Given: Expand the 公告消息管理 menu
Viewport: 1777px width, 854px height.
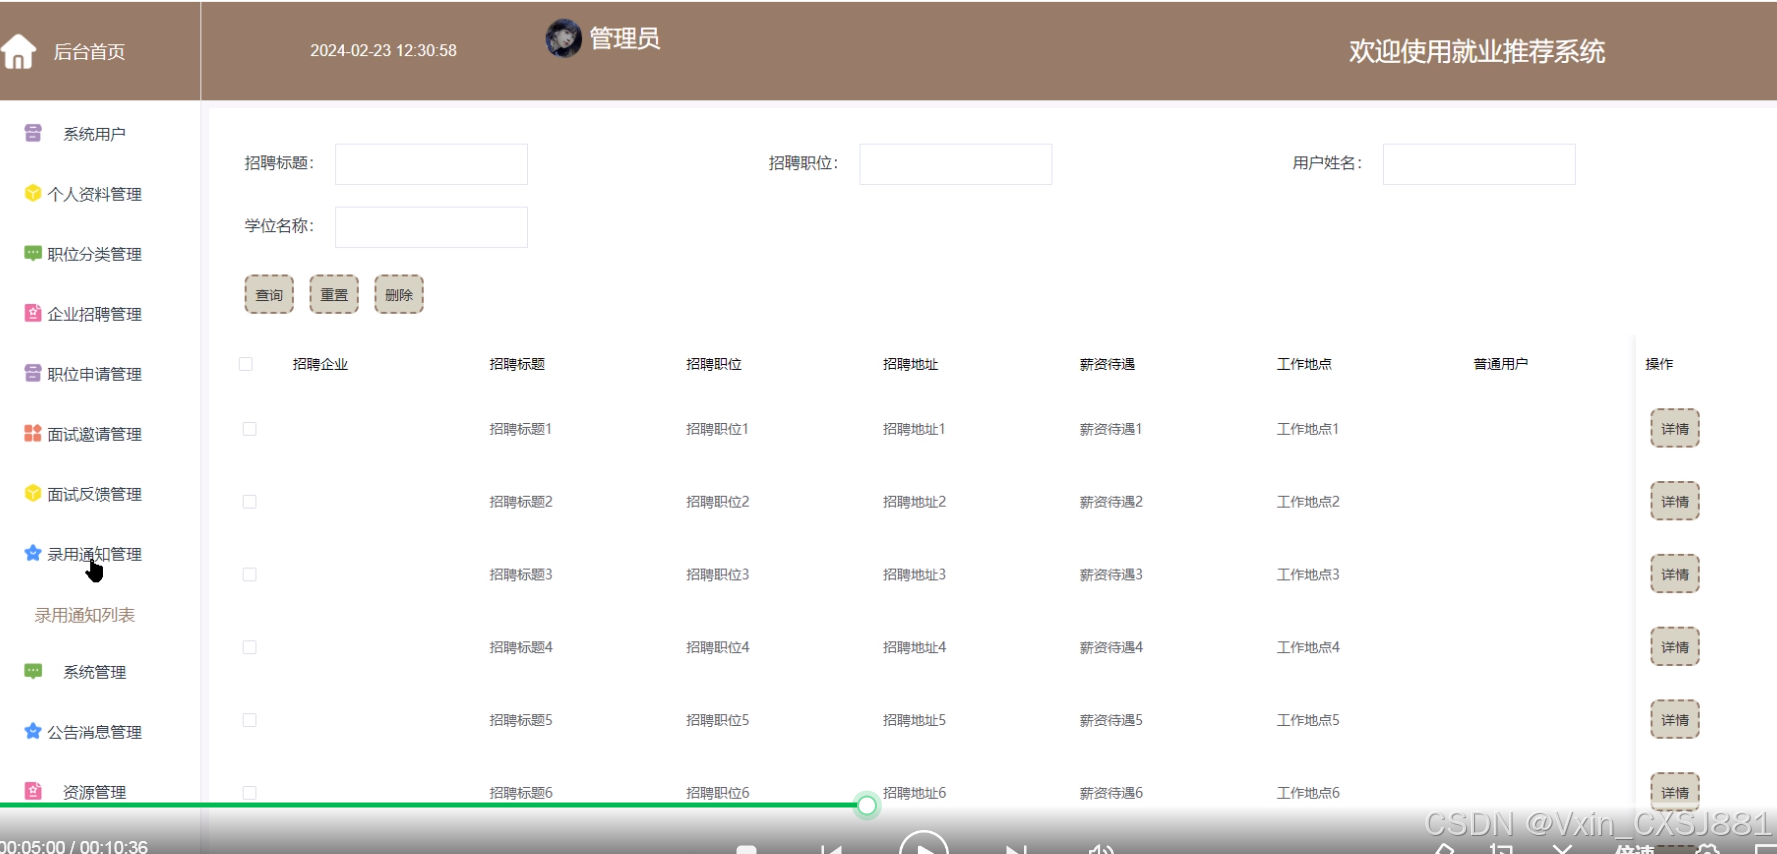Looking at the screenshot, I should (94, 732).
